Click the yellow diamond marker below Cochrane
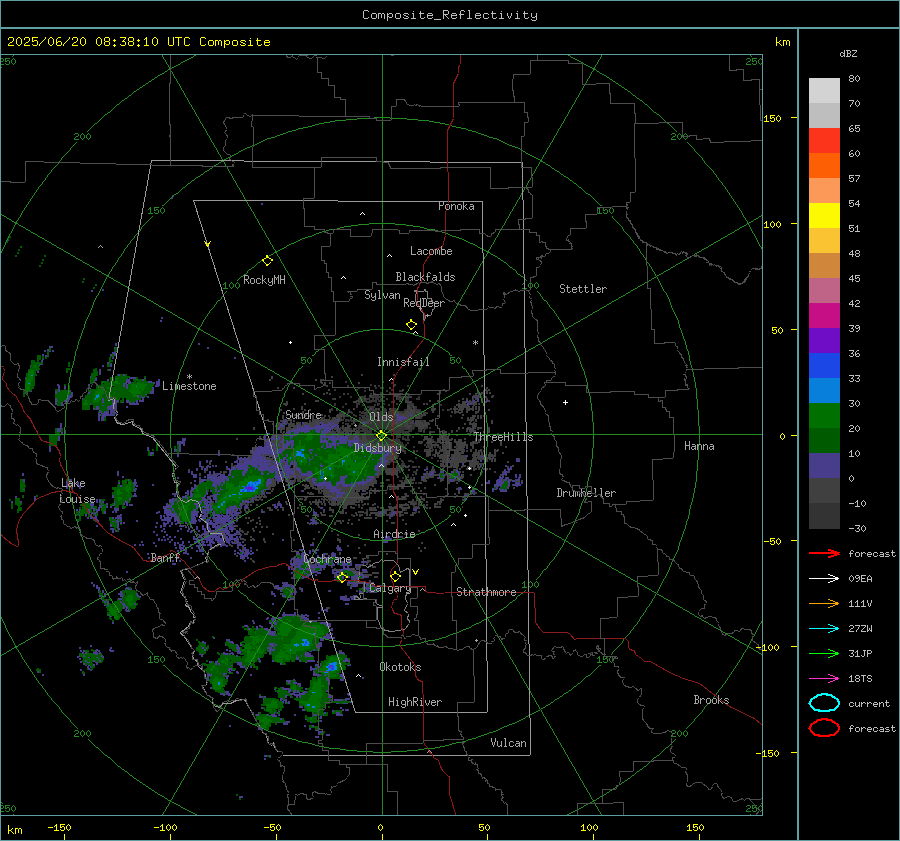This screenshot has width=900, height=841. 342,577
